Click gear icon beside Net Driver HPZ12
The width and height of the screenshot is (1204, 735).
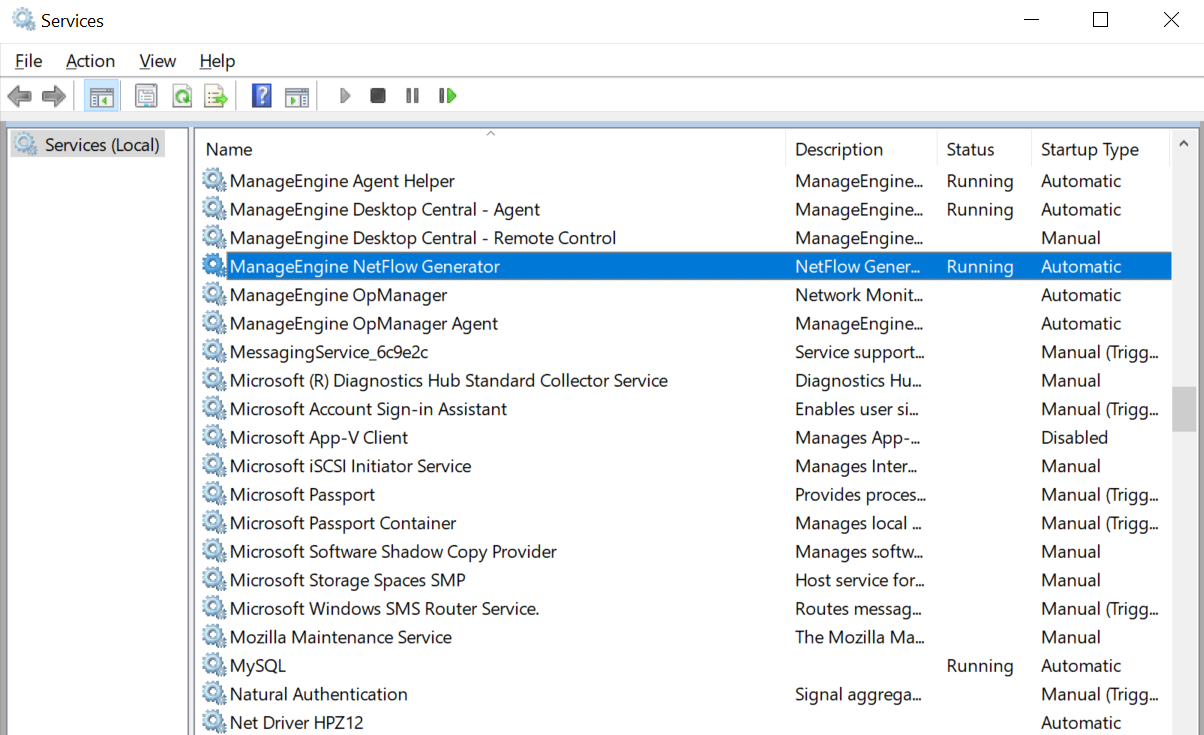click(214, 722)
